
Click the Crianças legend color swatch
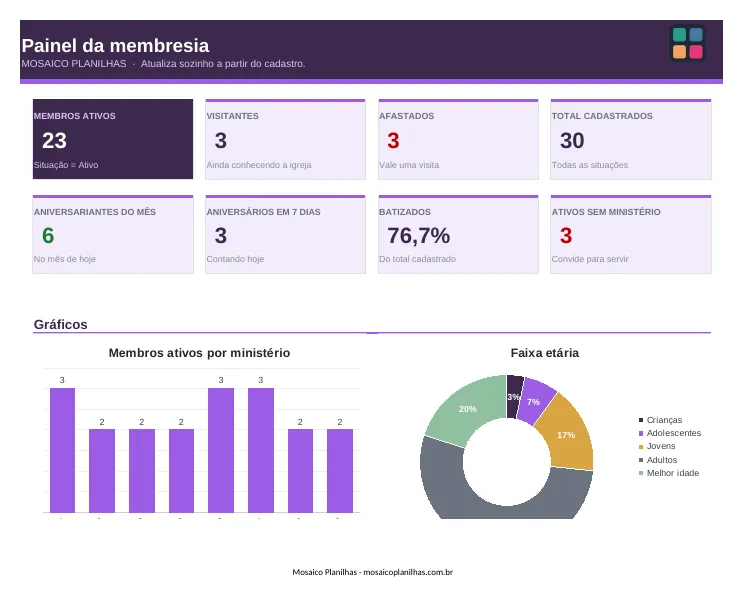click(x=641, y=420)
